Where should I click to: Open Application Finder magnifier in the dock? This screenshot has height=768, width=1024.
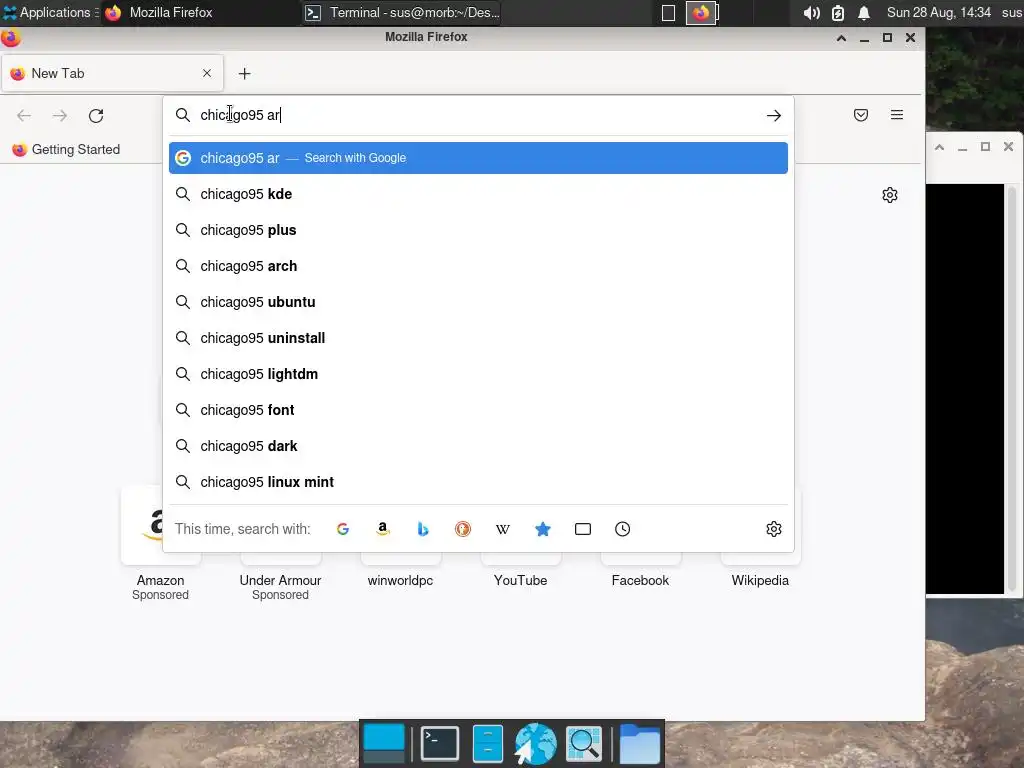584,743
